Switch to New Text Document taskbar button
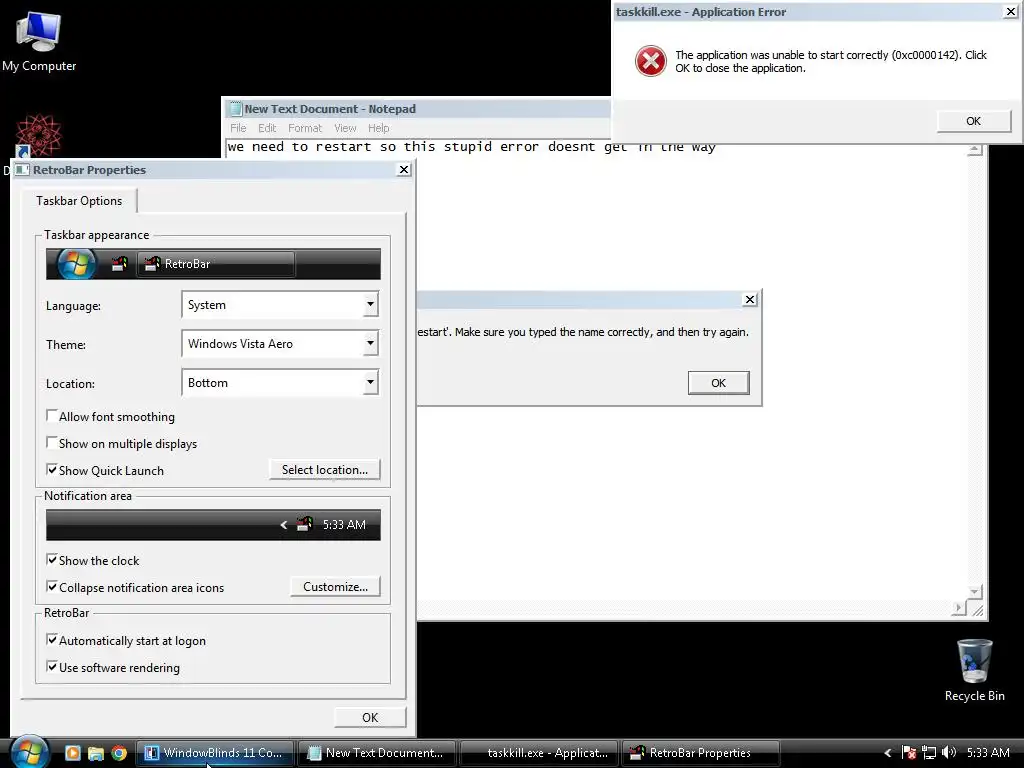The width and height of the screenshot is (1024, 768). point(377,753)
